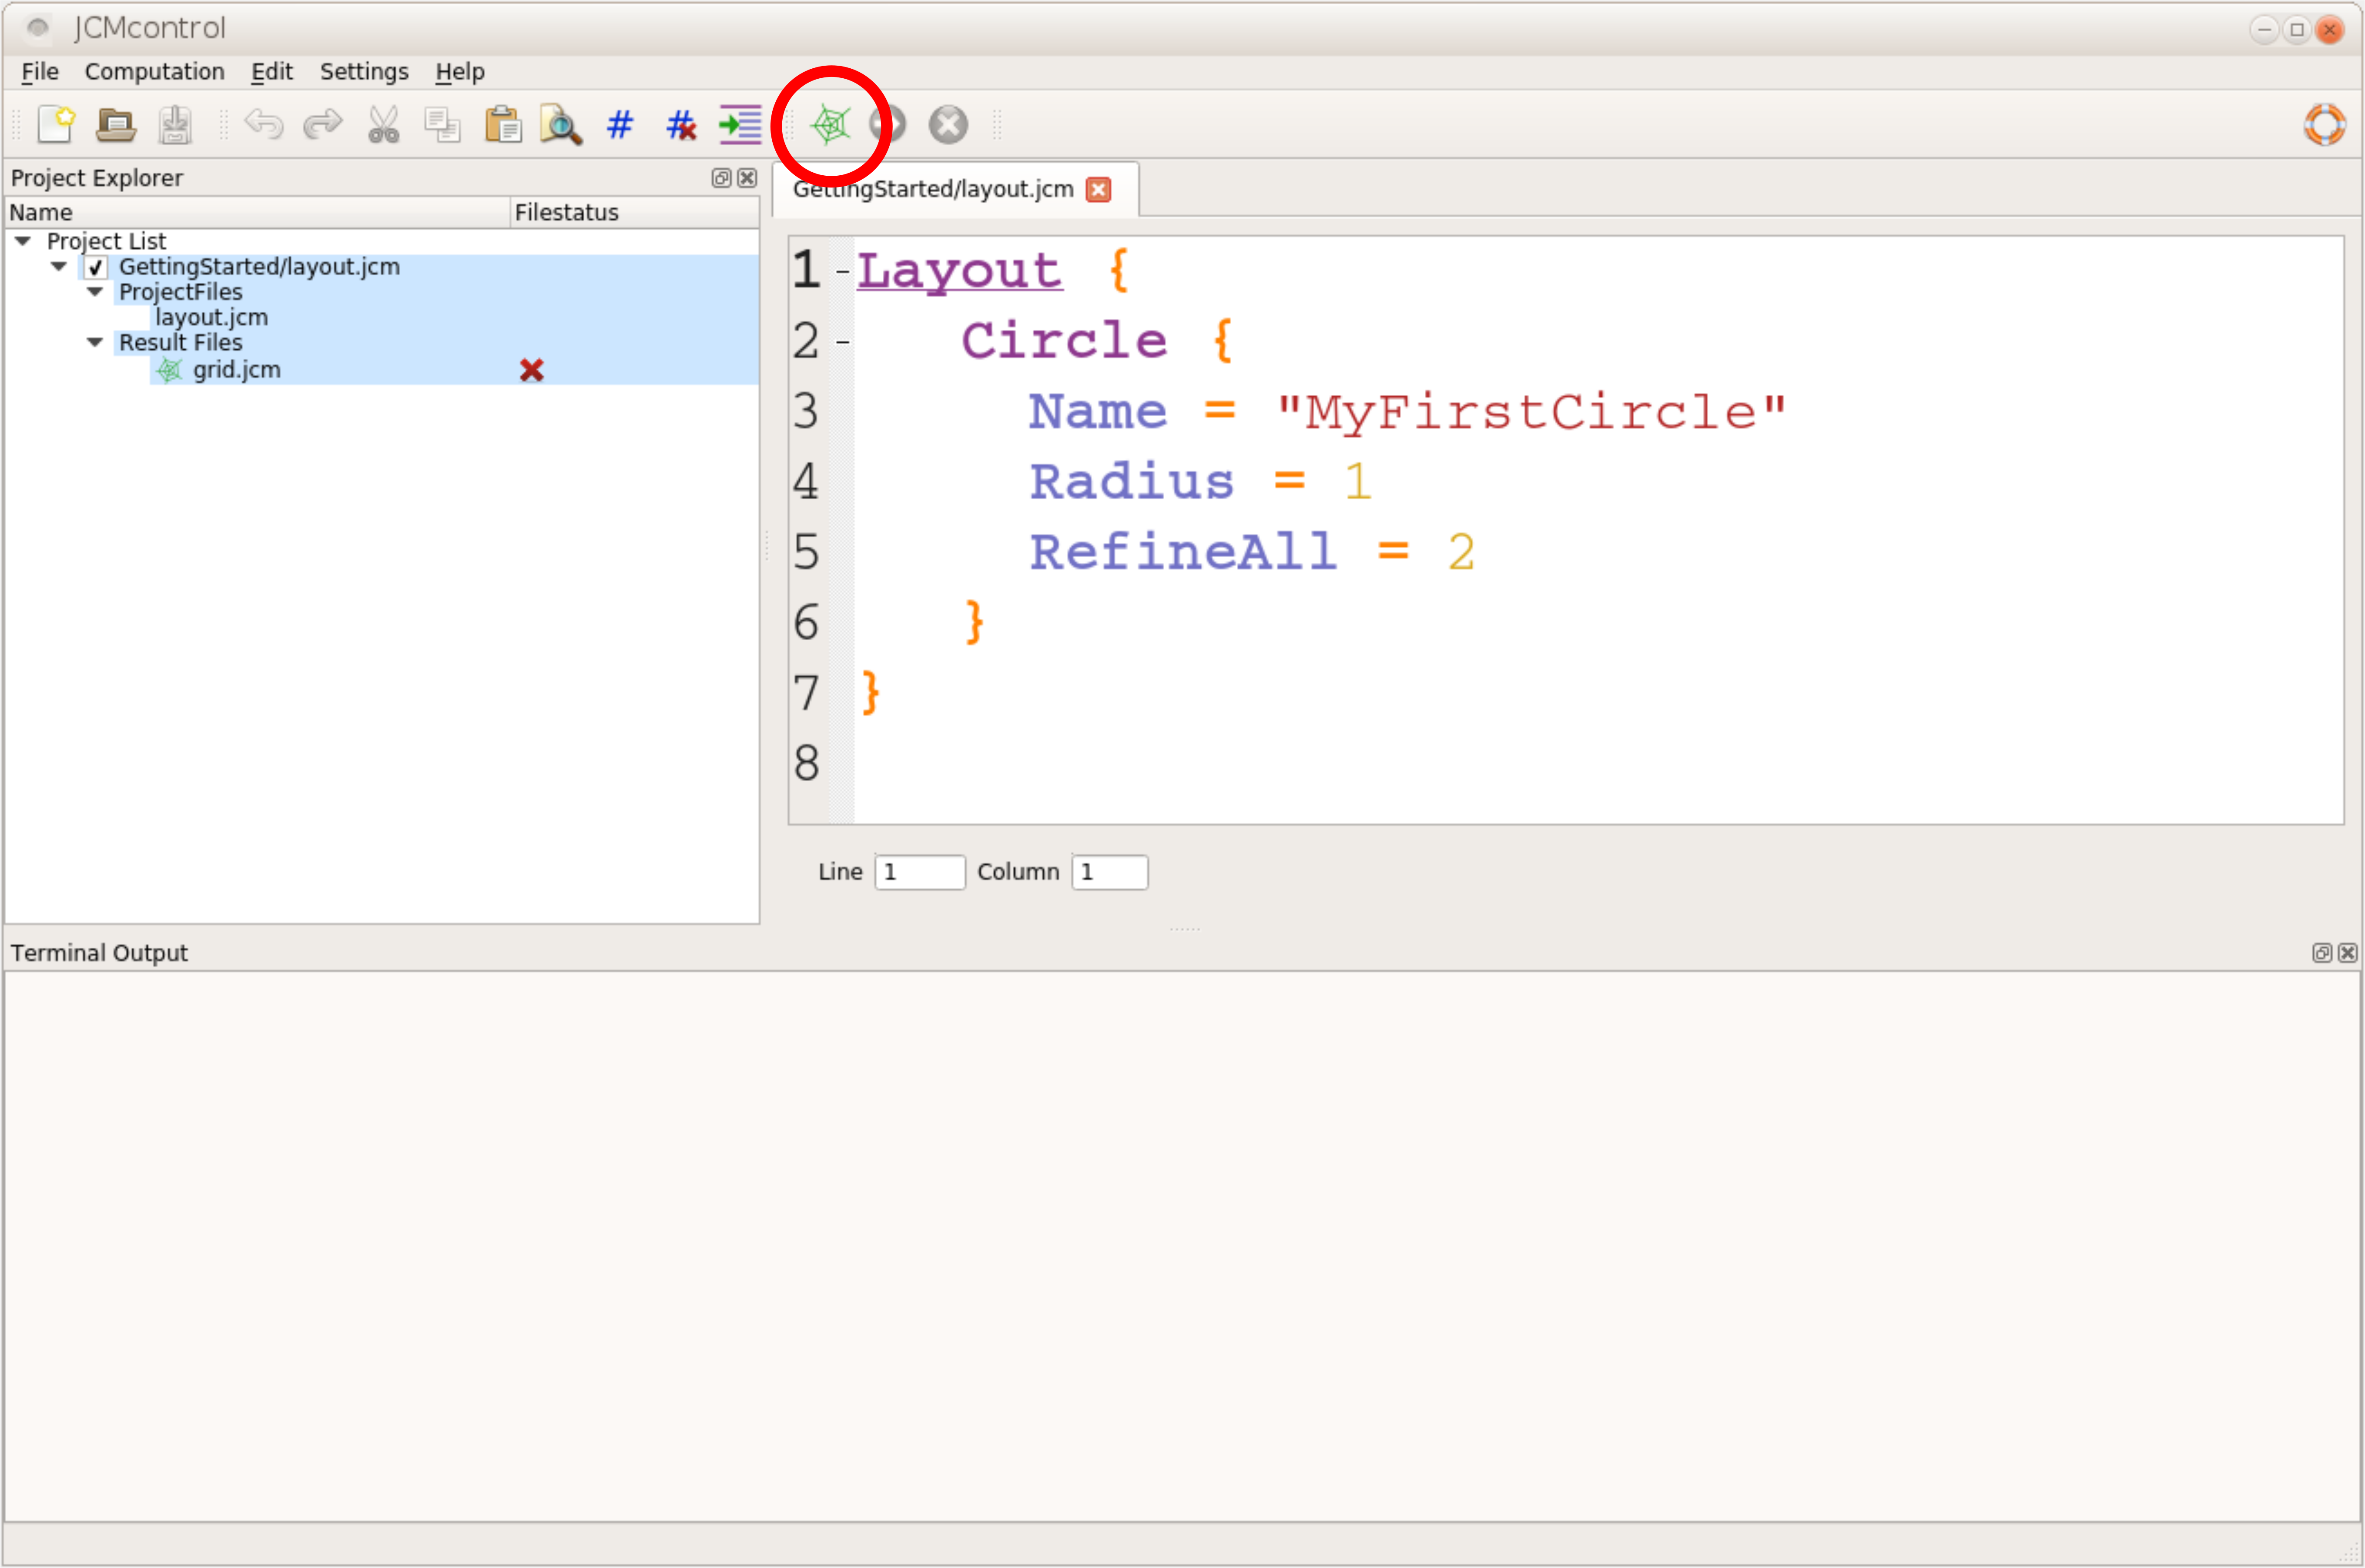Screen dimensions: 2365x1568
Task: Select layout.jcm in ProjectFiles
Action: coord(211,317)
